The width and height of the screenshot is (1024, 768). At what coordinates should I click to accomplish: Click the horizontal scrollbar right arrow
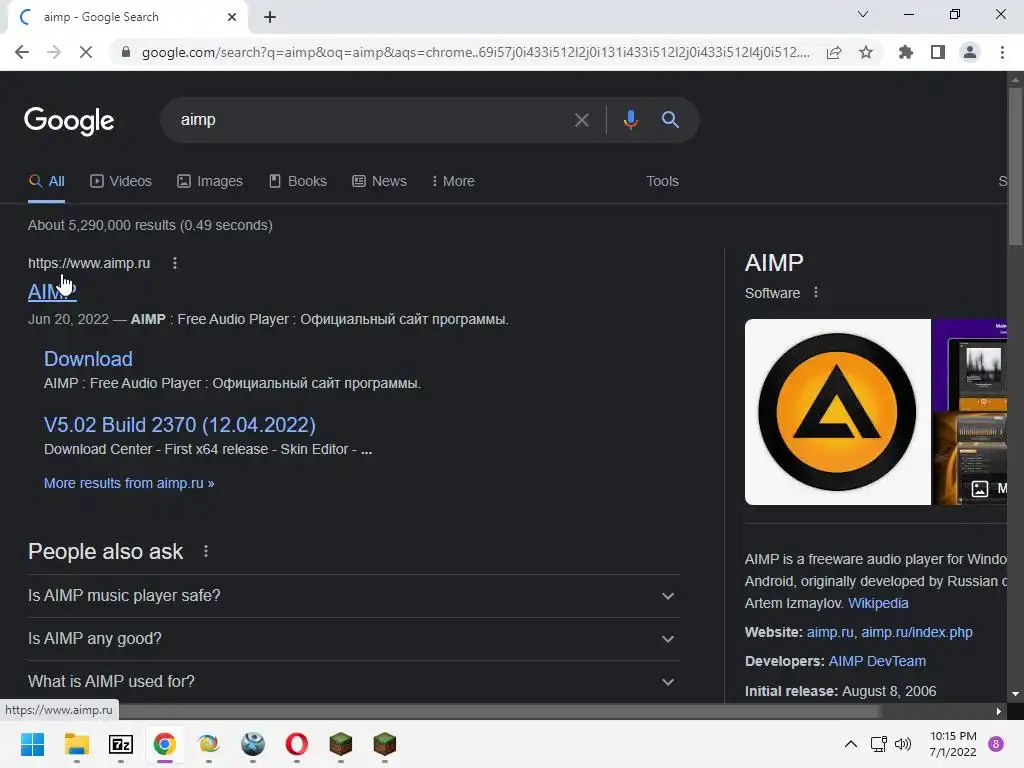click(999, 711)
